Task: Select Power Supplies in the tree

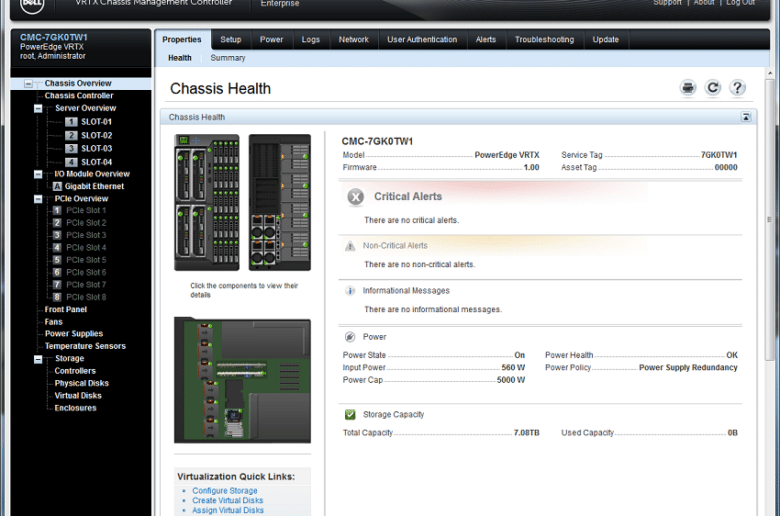Action: [74, 334]
